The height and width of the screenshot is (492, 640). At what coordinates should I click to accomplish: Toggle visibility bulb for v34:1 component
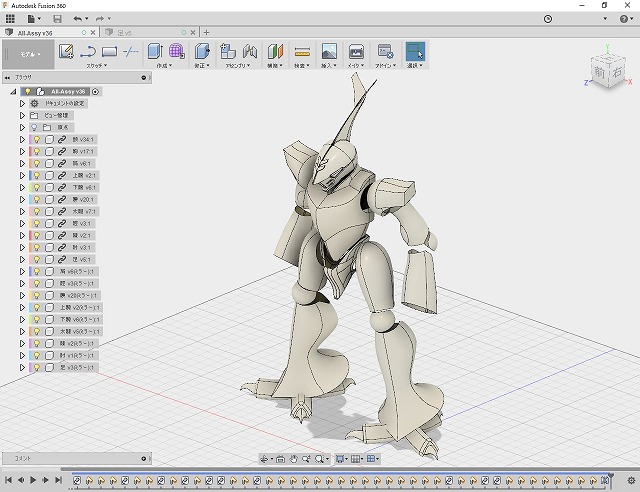point(37,140)
